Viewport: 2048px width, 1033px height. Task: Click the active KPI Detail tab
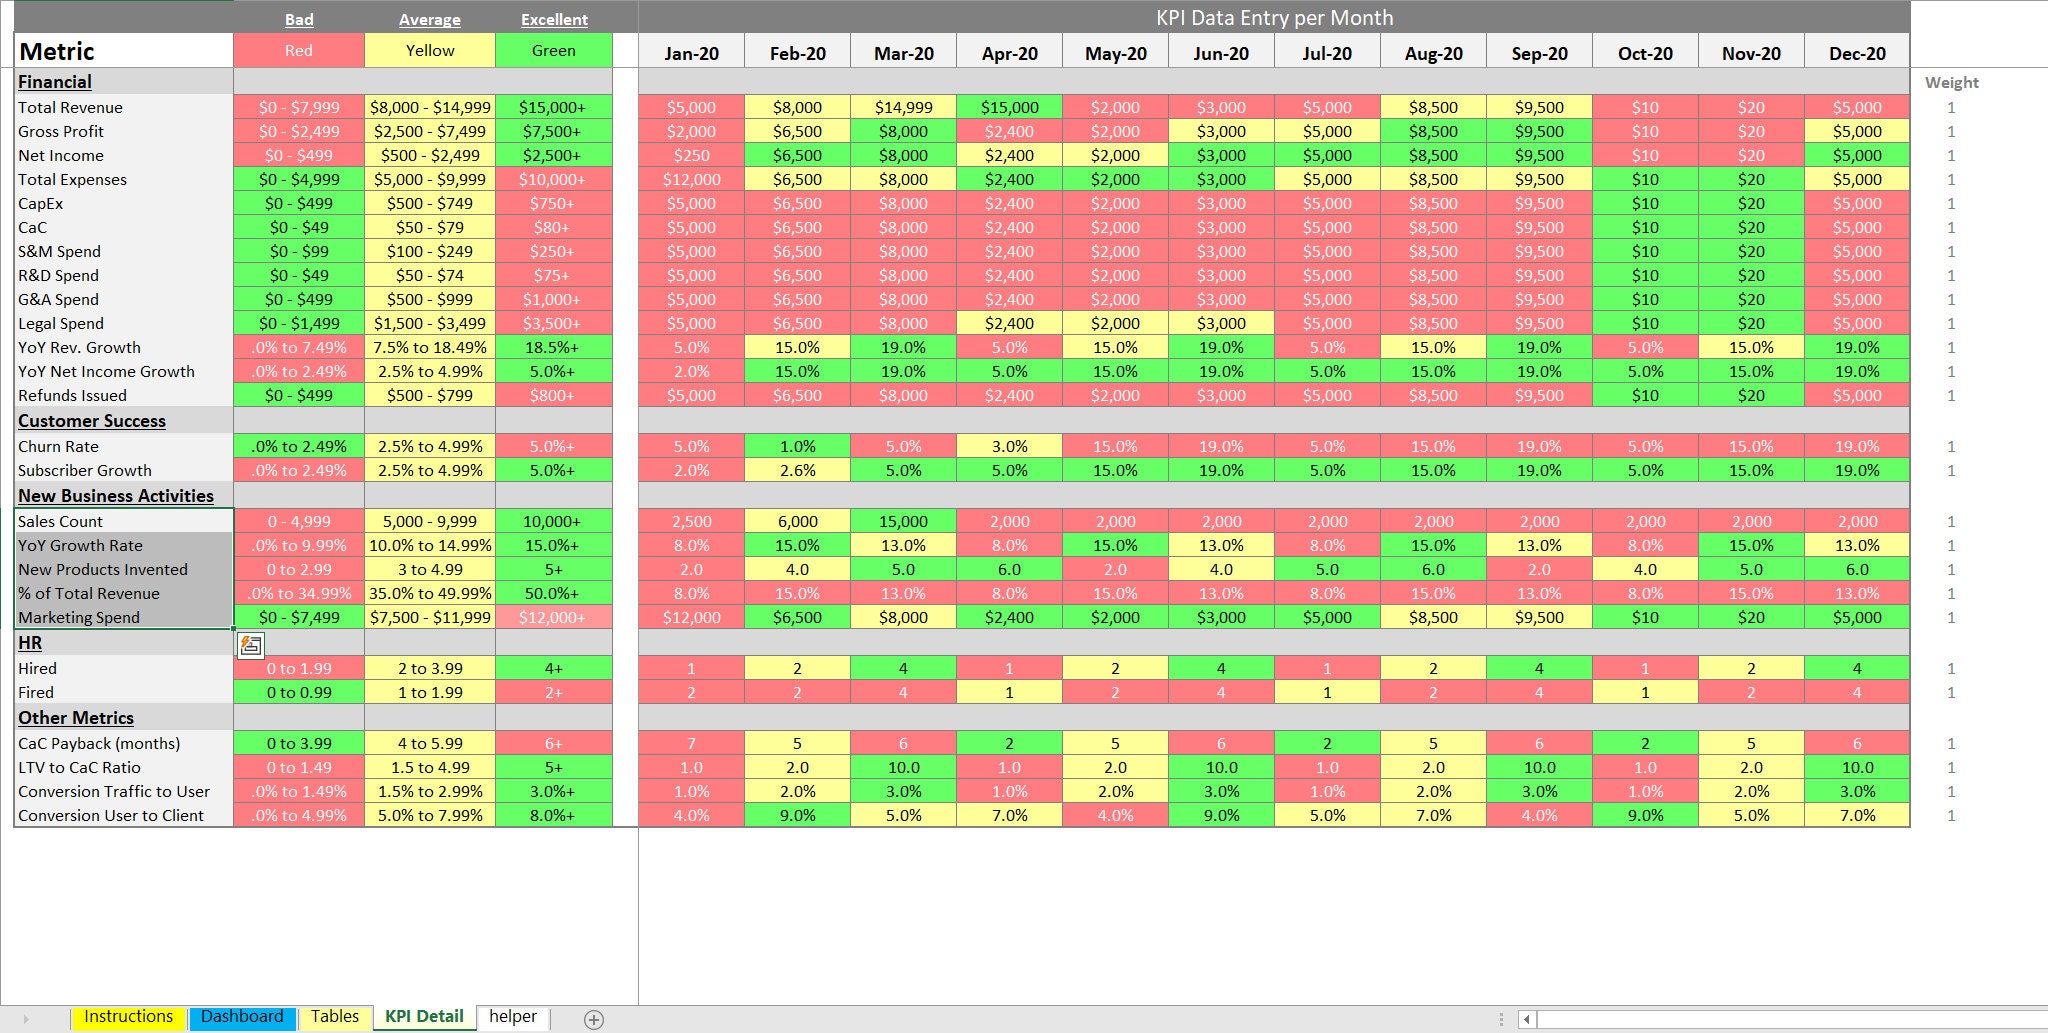click(423, 1015)
